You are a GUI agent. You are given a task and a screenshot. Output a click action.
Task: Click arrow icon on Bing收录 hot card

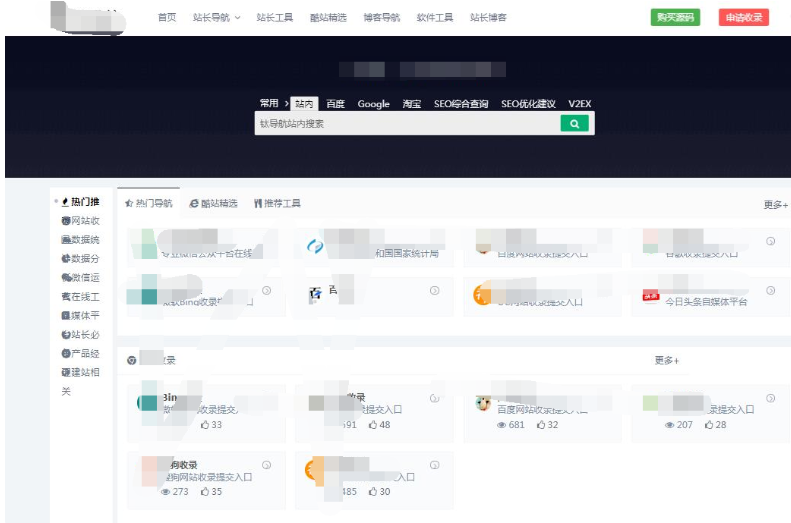tap(266, 290)
